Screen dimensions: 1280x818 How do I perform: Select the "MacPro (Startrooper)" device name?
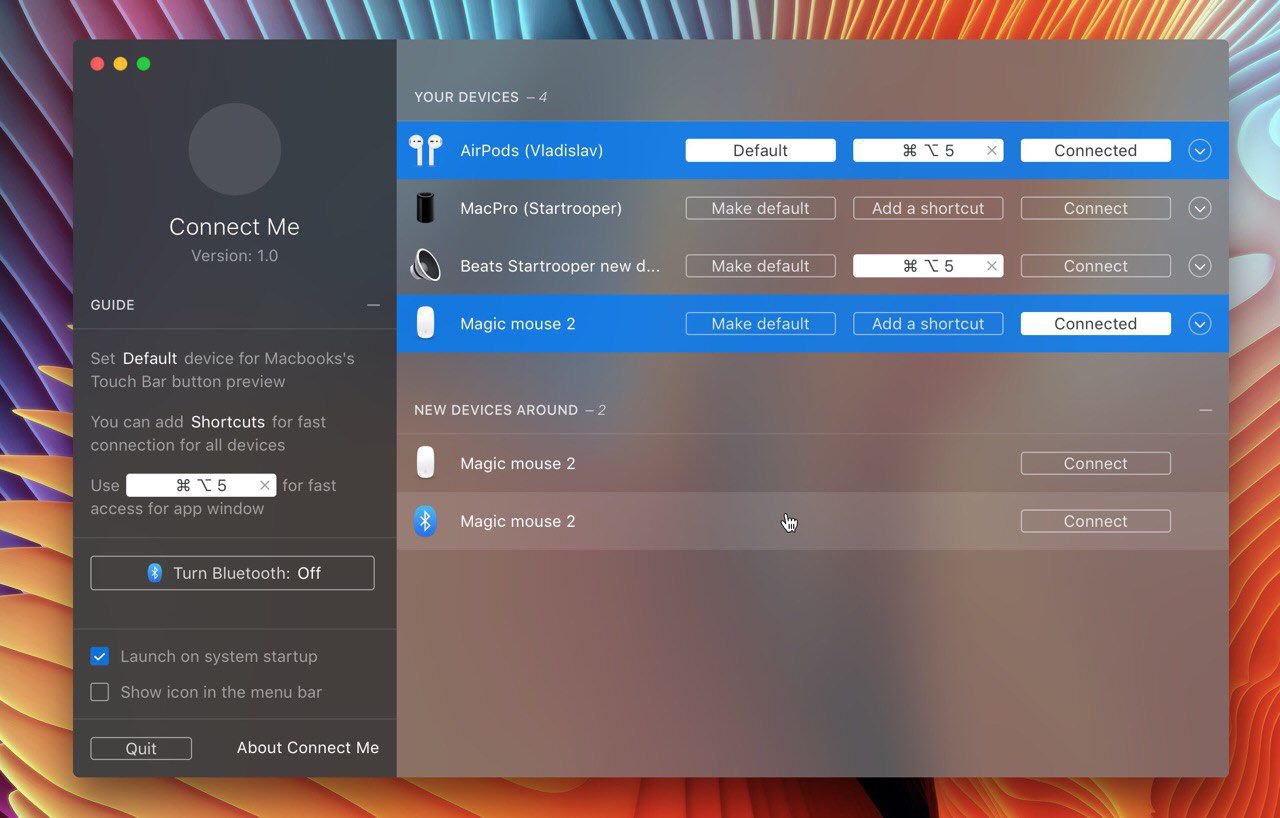click(541, 208)
